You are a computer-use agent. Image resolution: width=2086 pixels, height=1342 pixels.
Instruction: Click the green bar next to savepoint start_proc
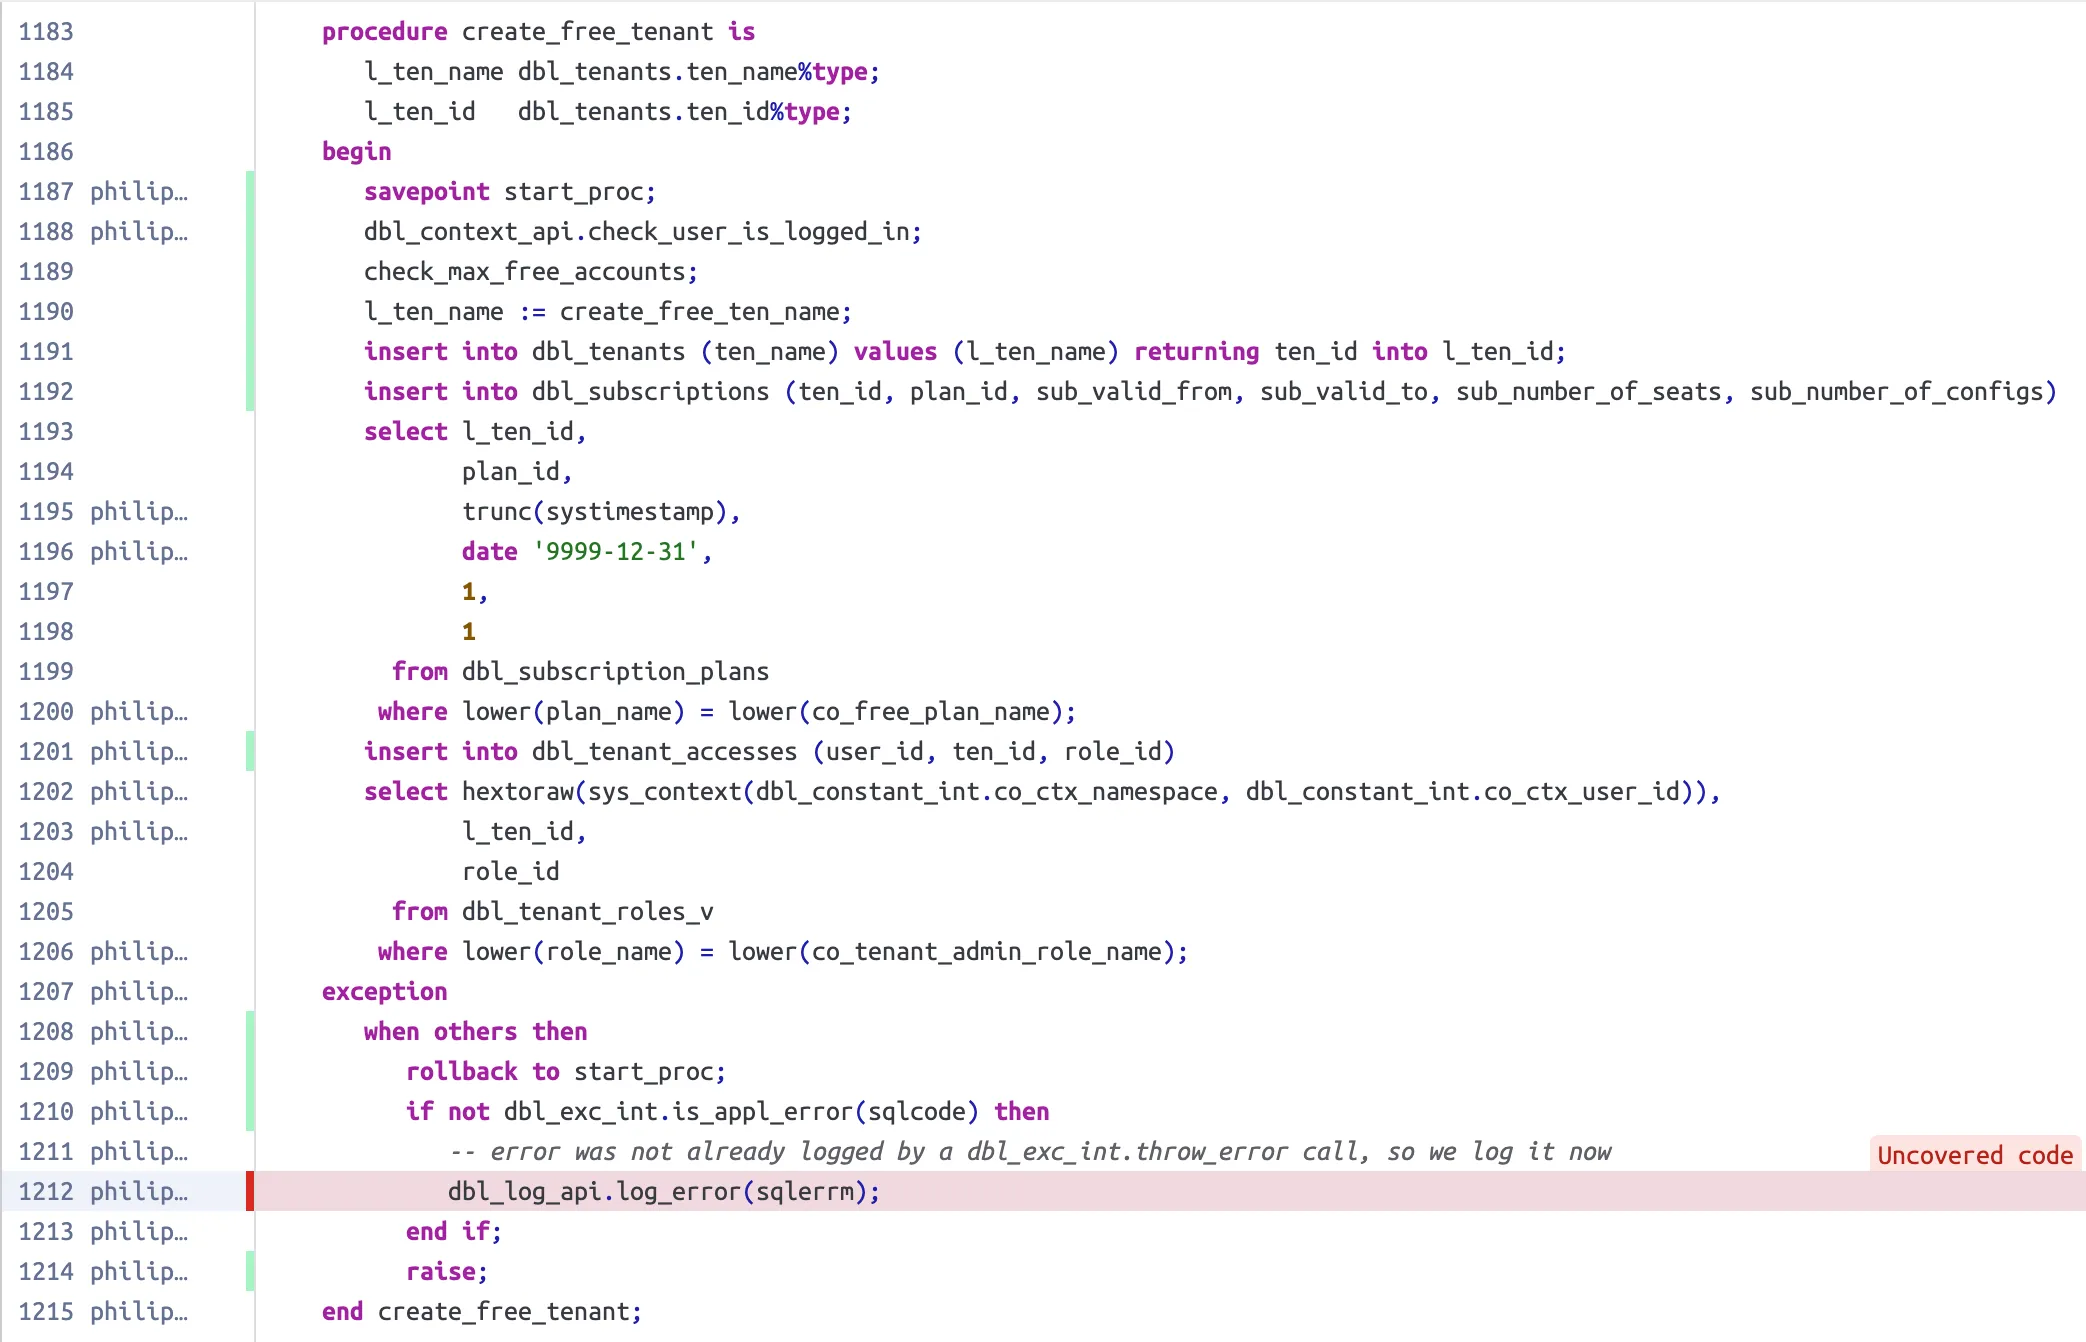[249, 191]
